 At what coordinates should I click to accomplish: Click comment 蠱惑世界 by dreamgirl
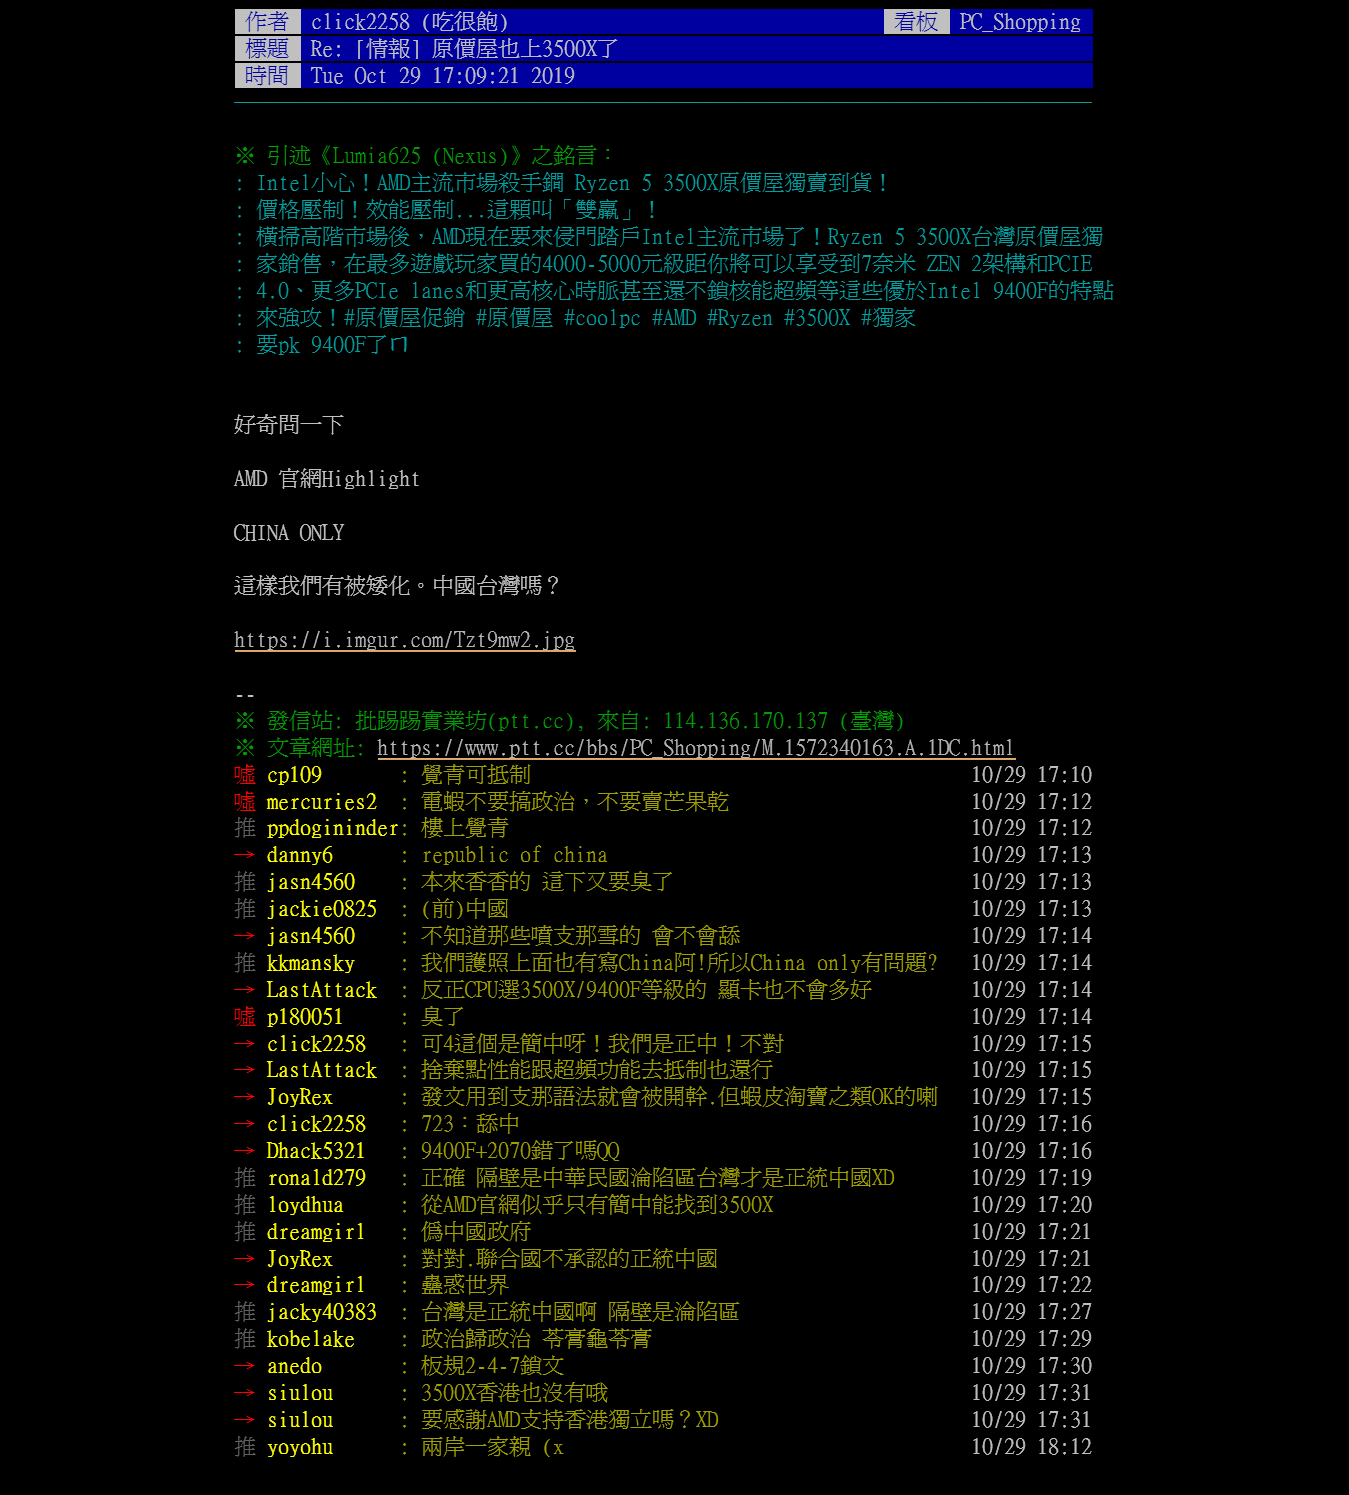click(x=465, y=1285)
